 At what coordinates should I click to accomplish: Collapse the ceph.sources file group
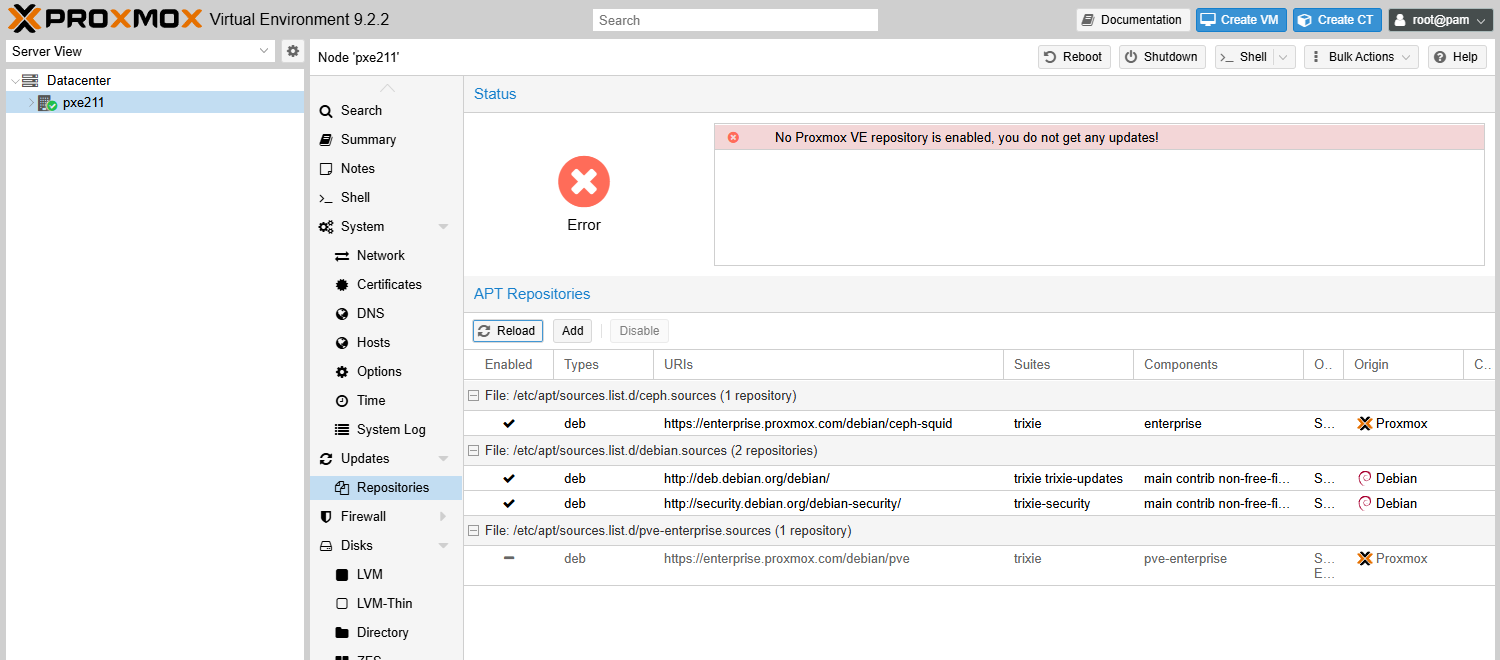(474, 396)
